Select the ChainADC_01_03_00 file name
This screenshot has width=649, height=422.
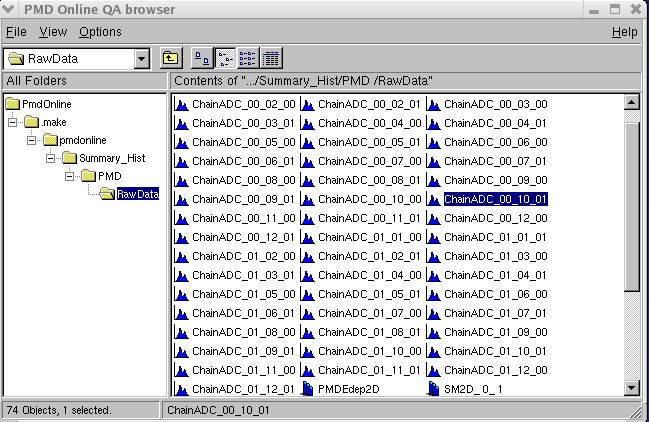tap(495, 257)
